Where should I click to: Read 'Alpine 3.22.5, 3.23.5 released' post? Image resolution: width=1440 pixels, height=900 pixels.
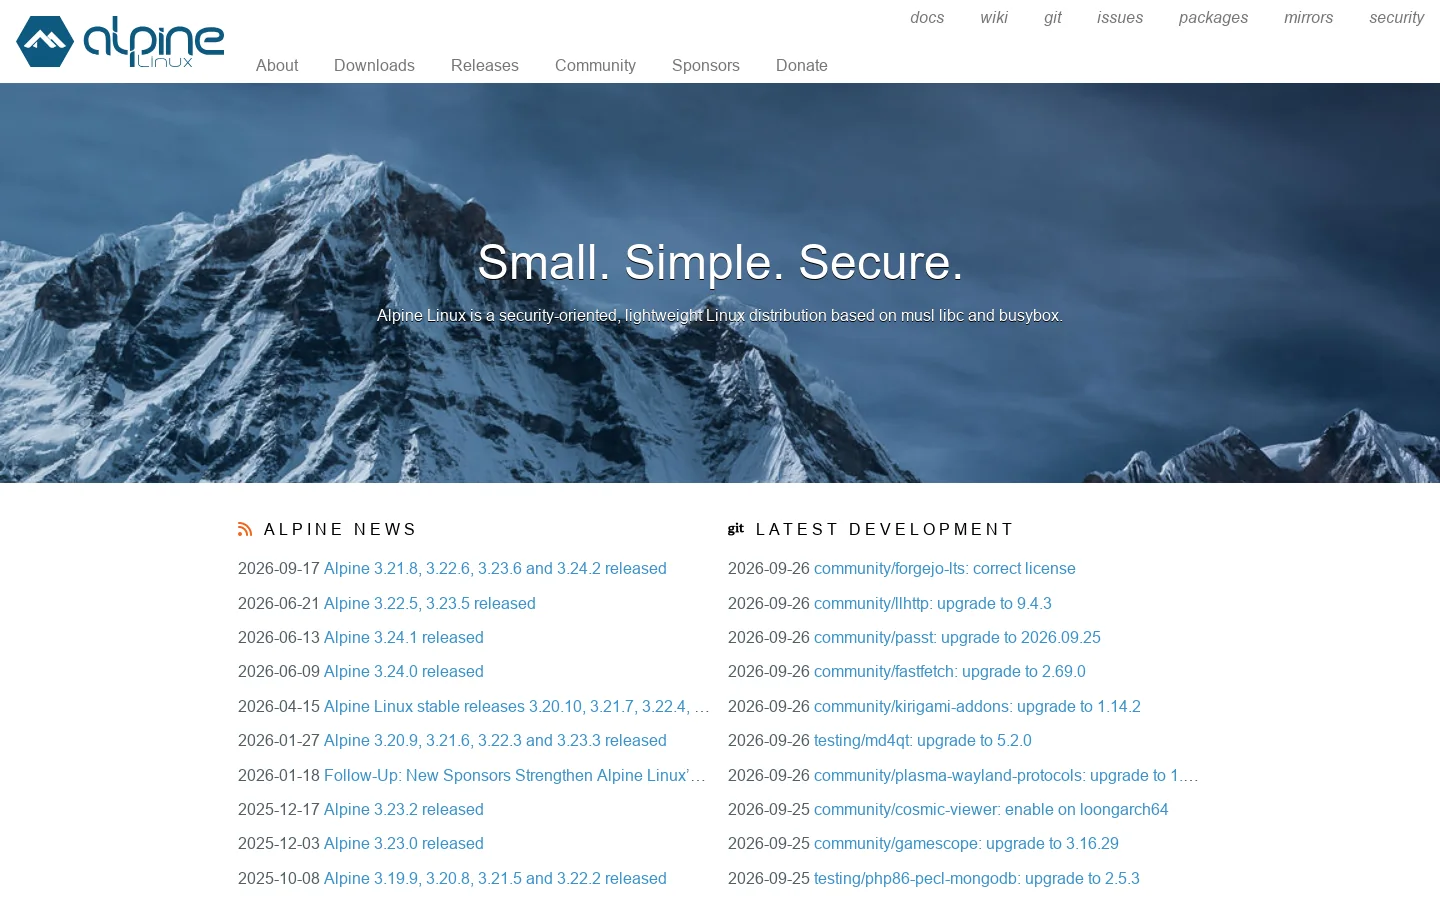click(430, 603)
